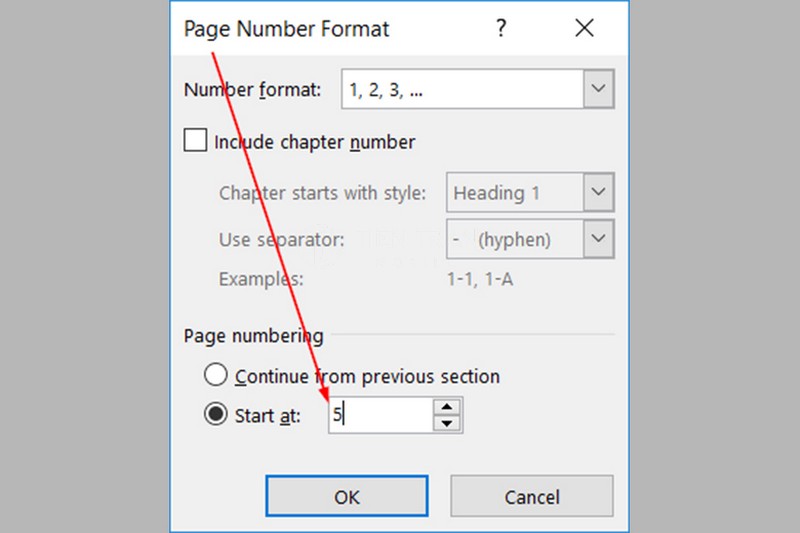Expand the Chapter starts with style arrow

coord(598,193)
